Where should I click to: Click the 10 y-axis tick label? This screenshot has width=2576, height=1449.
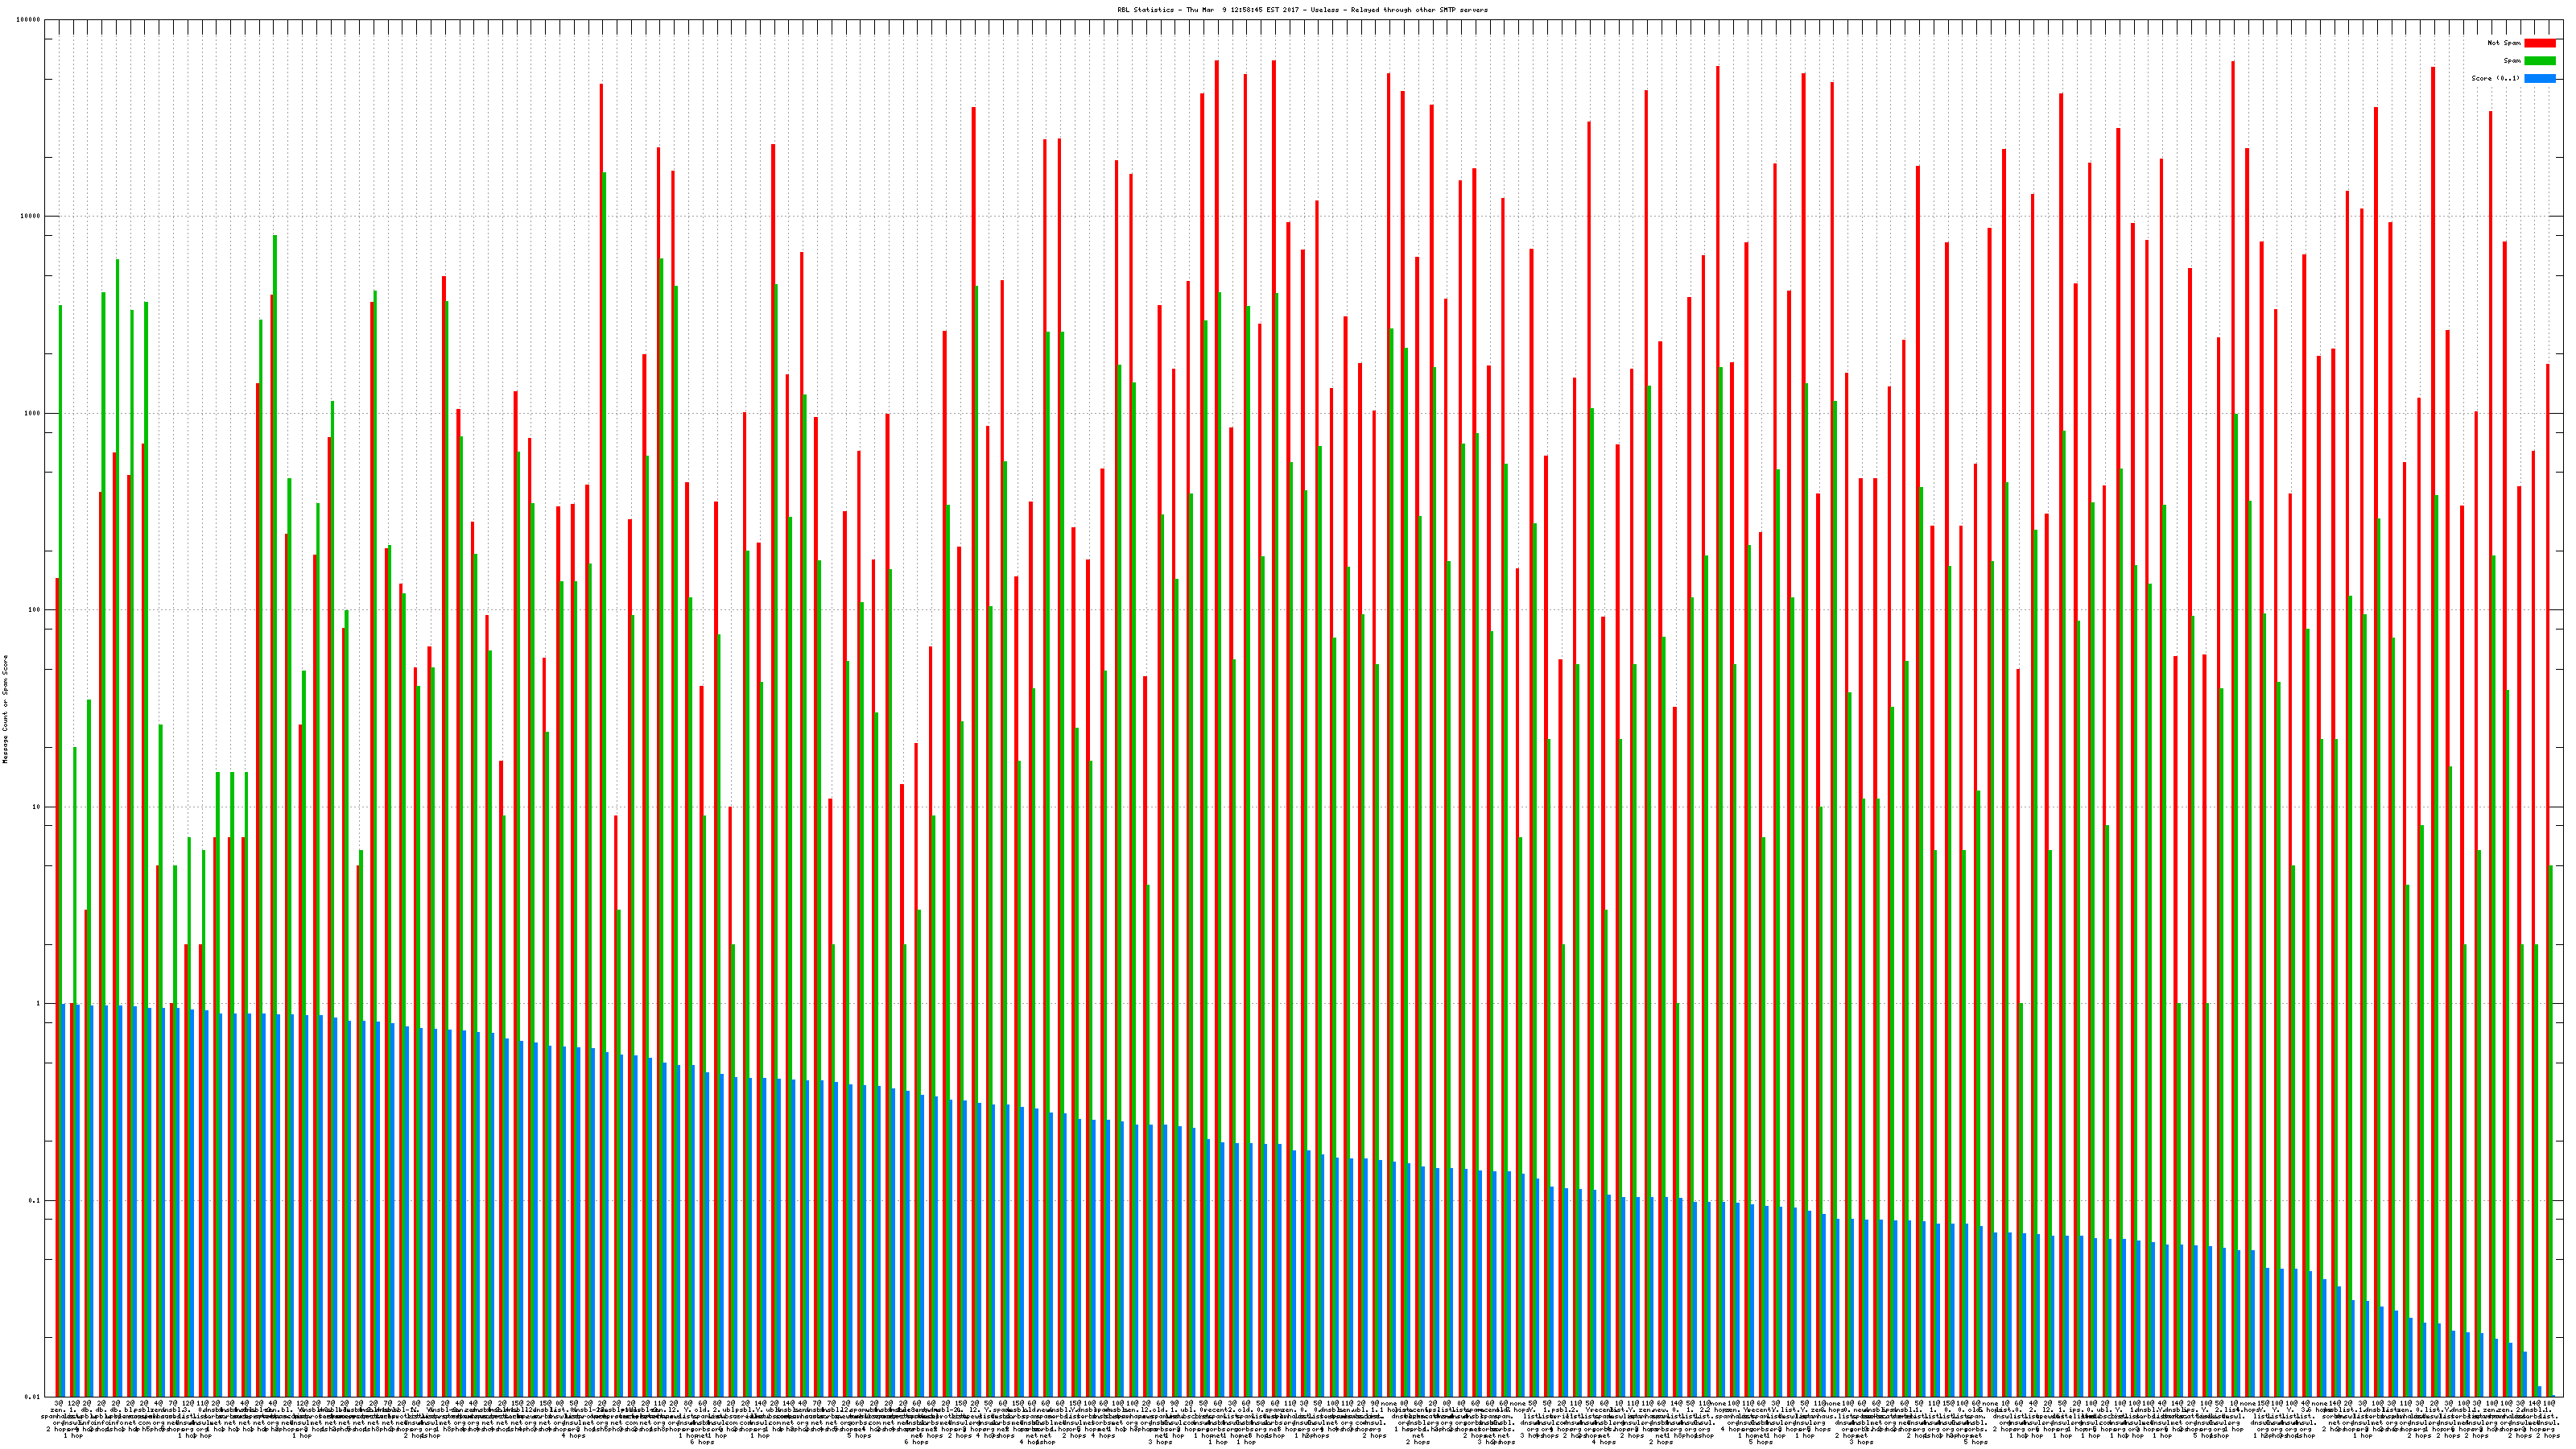37,807
